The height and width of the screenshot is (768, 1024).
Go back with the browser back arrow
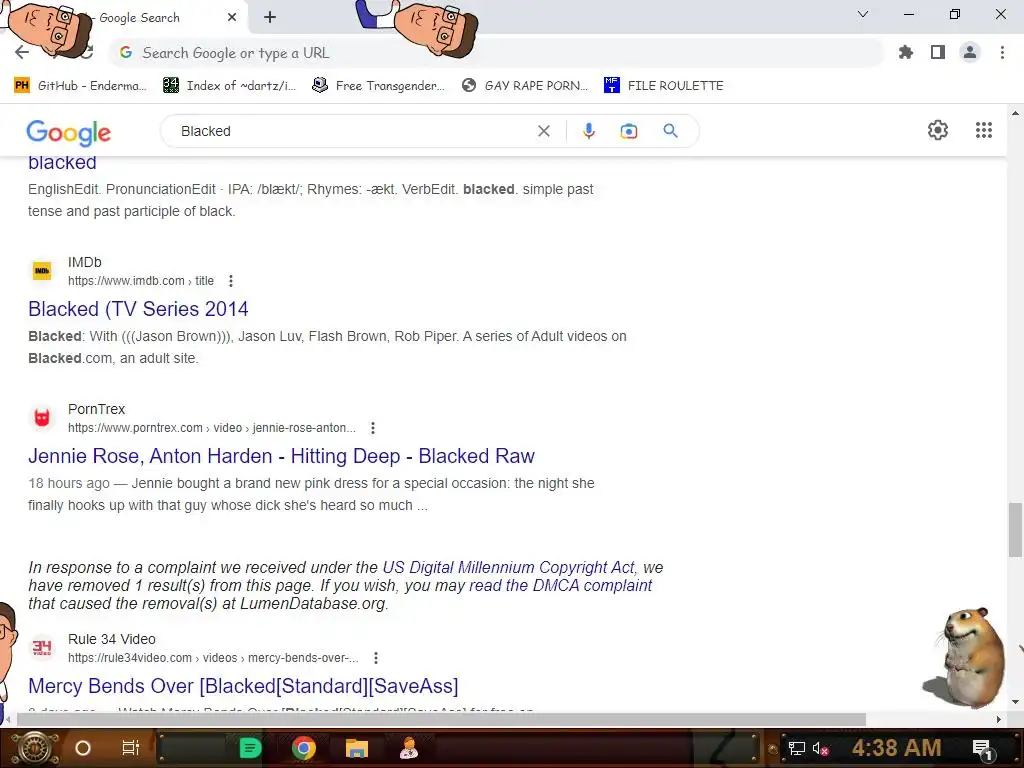point(22,52)
